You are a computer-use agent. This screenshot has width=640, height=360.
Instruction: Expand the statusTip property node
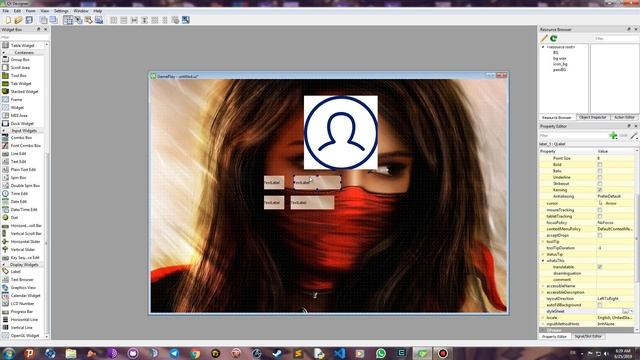(x=543, y=254)
